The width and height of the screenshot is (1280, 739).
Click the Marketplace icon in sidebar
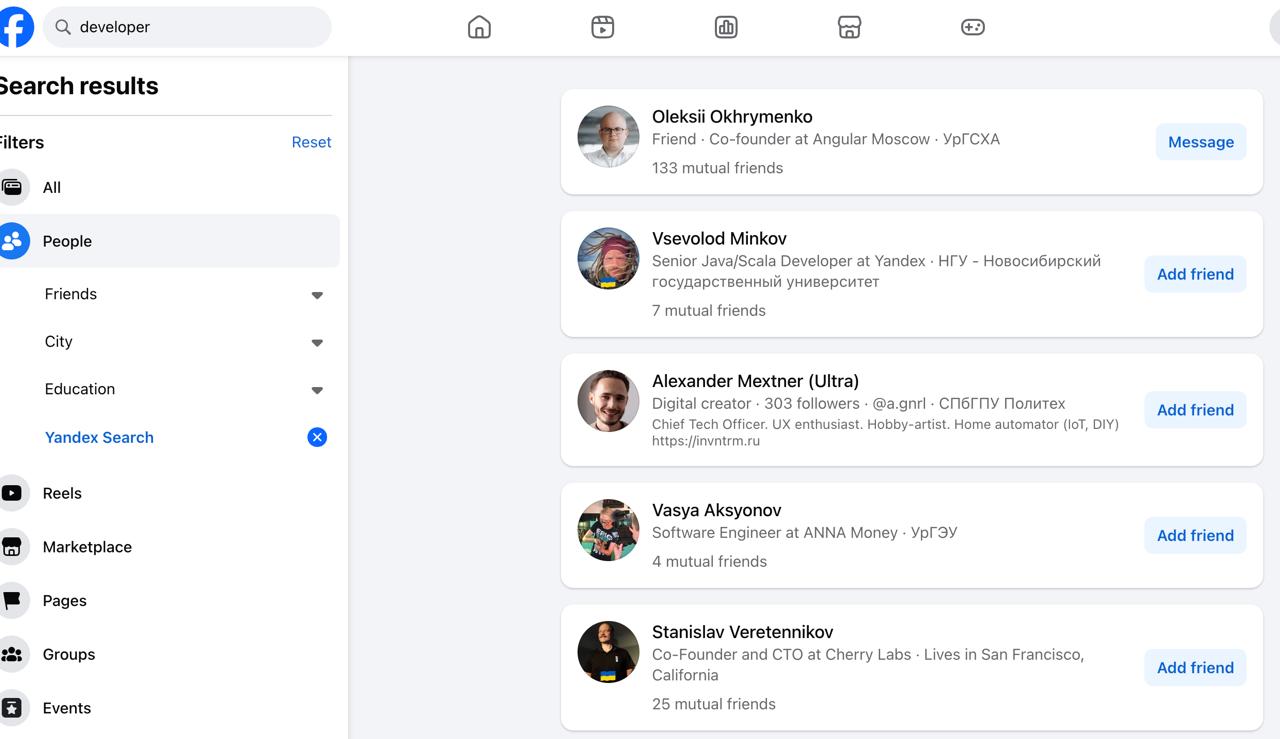click(x=12, y=547)
